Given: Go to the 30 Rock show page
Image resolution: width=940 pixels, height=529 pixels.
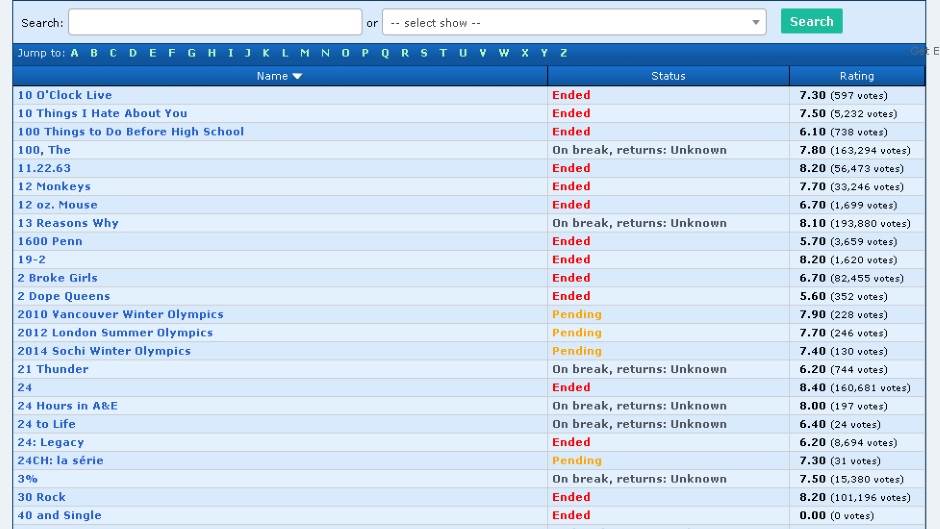Looking at the screenshot, I should pyautogui.click(x=41, y=497).
